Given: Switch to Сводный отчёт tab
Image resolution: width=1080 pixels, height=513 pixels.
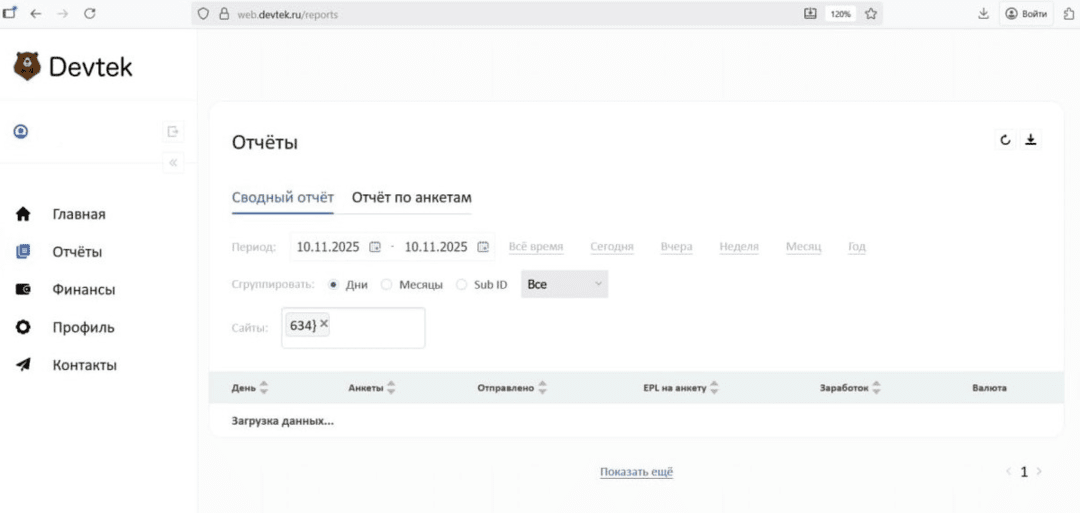Looking at the screenshot, I should (x=282, y=198).
